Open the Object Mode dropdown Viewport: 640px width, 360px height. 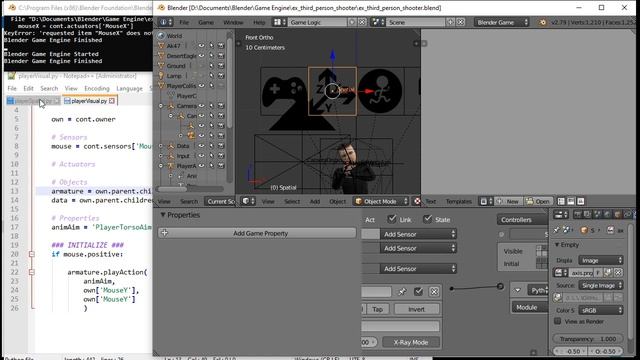coord(381,201)
